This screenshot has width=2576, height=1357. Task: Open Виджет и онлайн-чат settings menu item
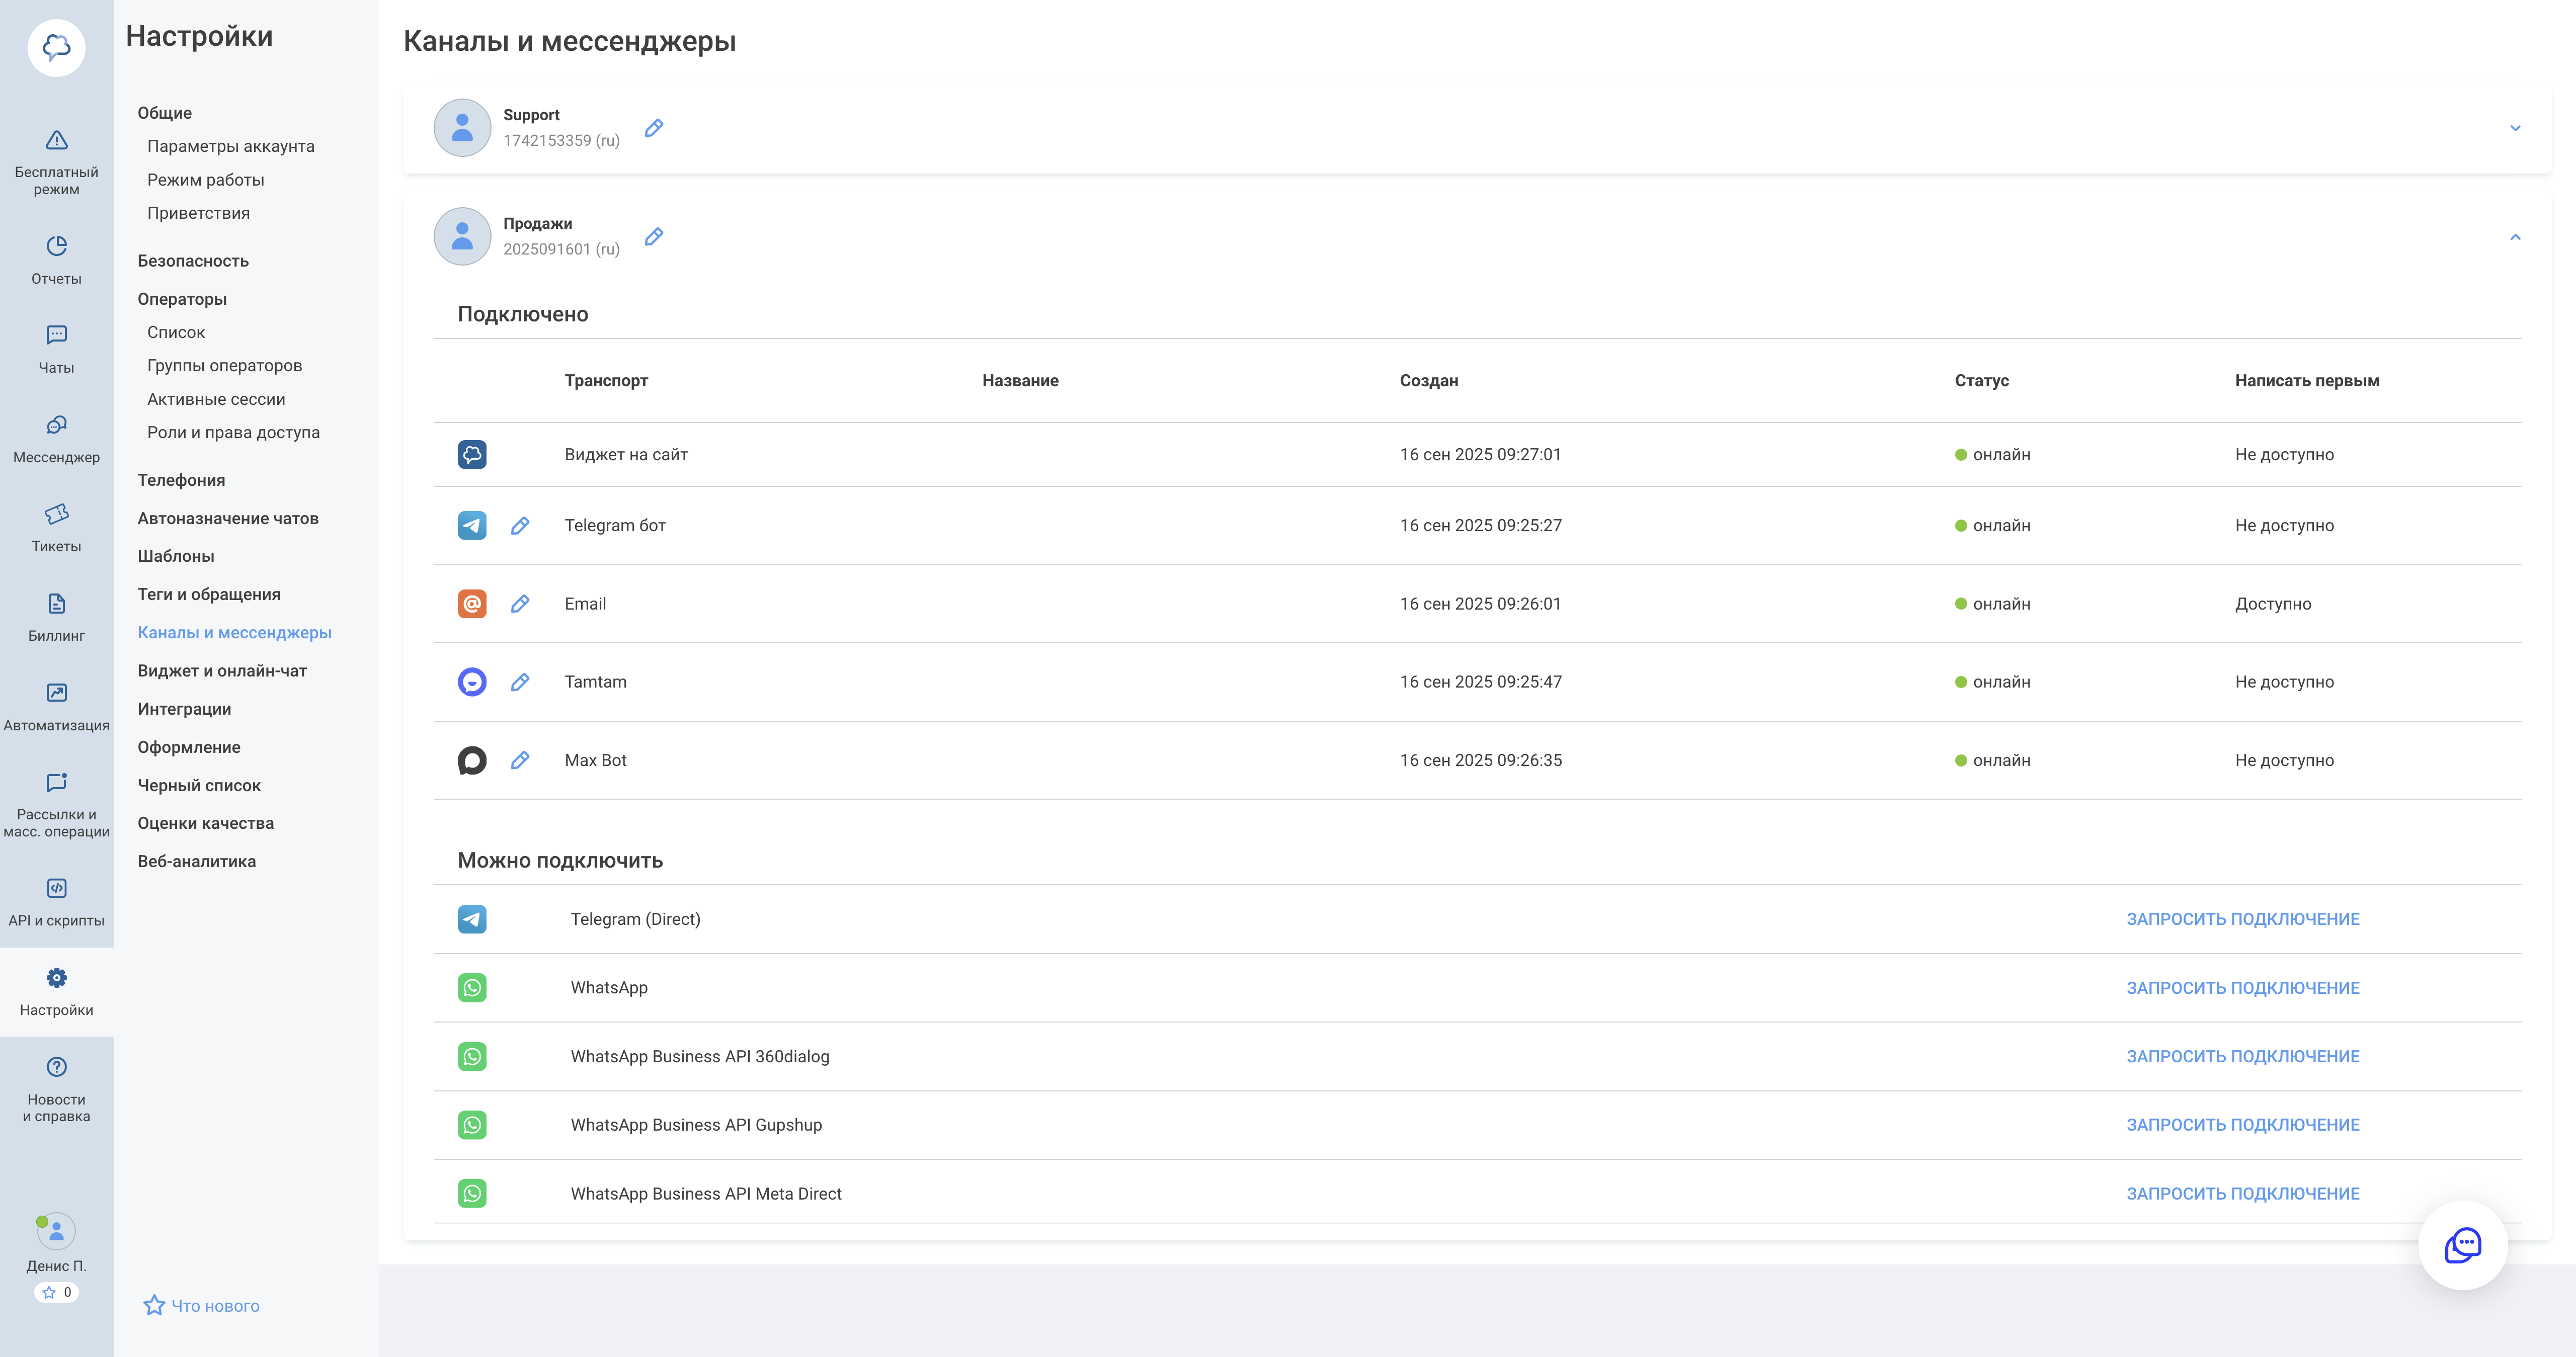[222, 671]
